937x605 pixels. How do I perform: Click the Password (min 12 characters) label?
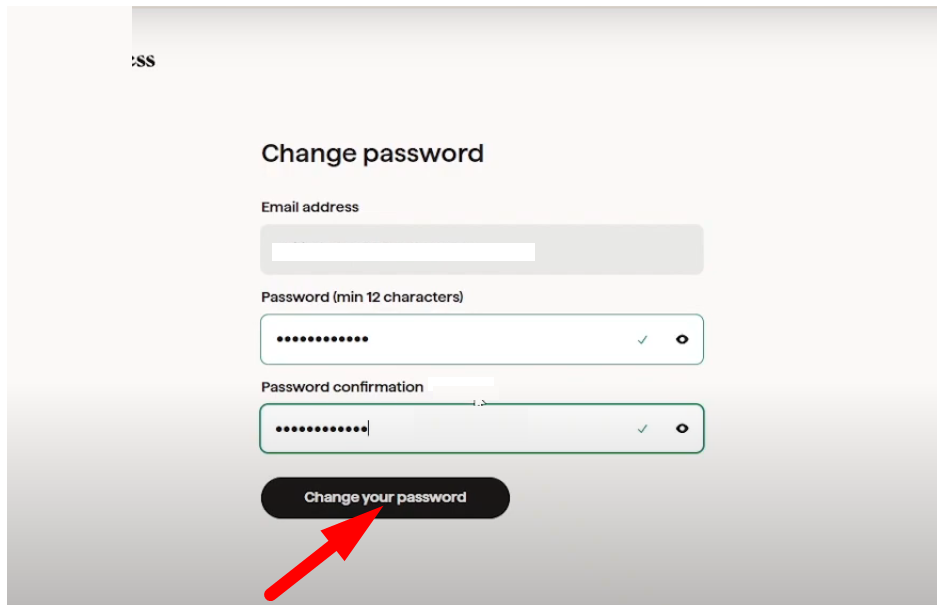tap(362, 297)
